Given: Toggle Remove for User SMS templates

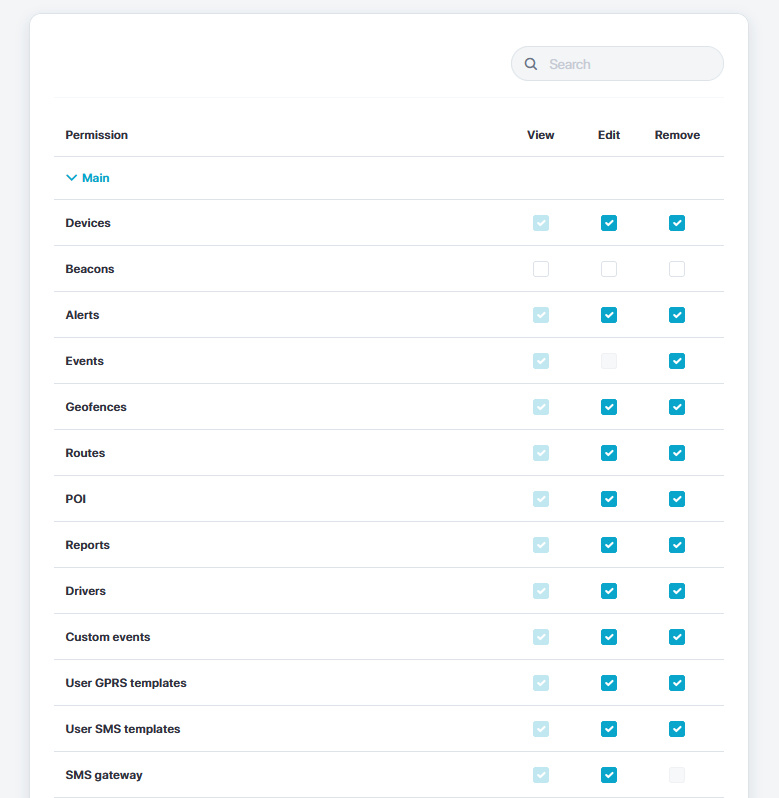Looking at the screenshot, I should 677,729.
